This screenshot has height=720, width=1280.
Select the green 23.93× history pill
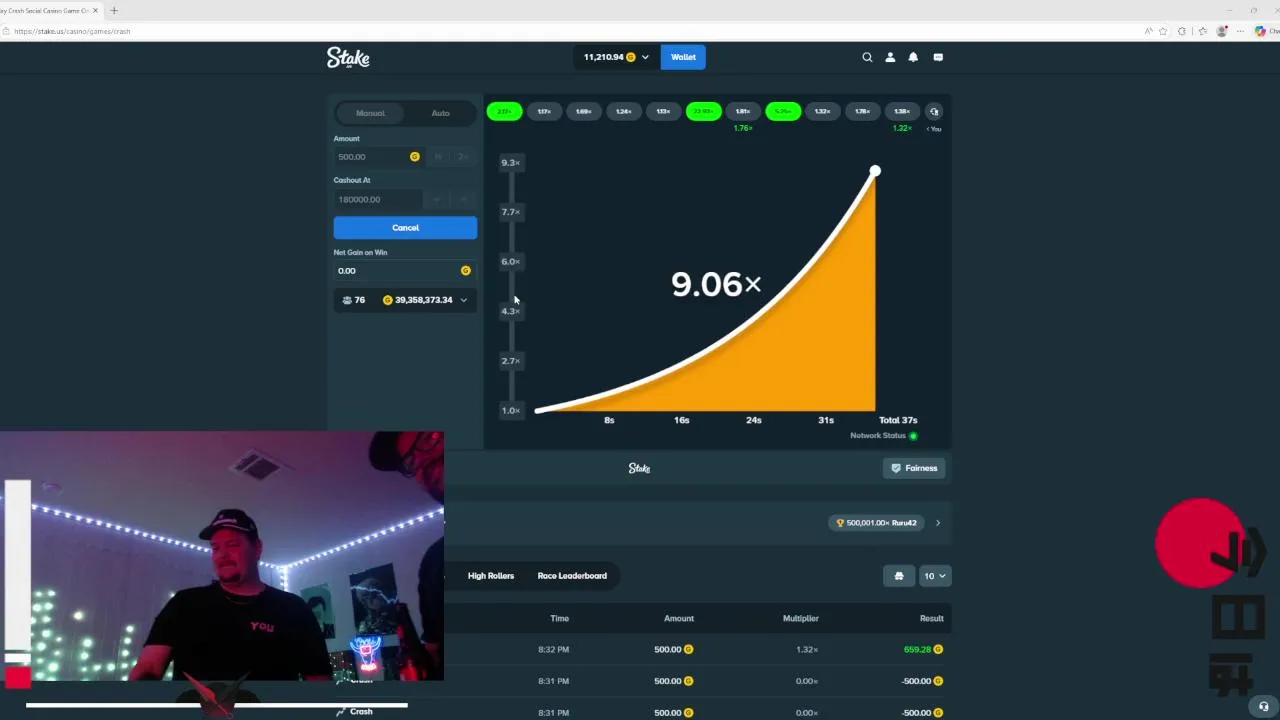point(703,112)
